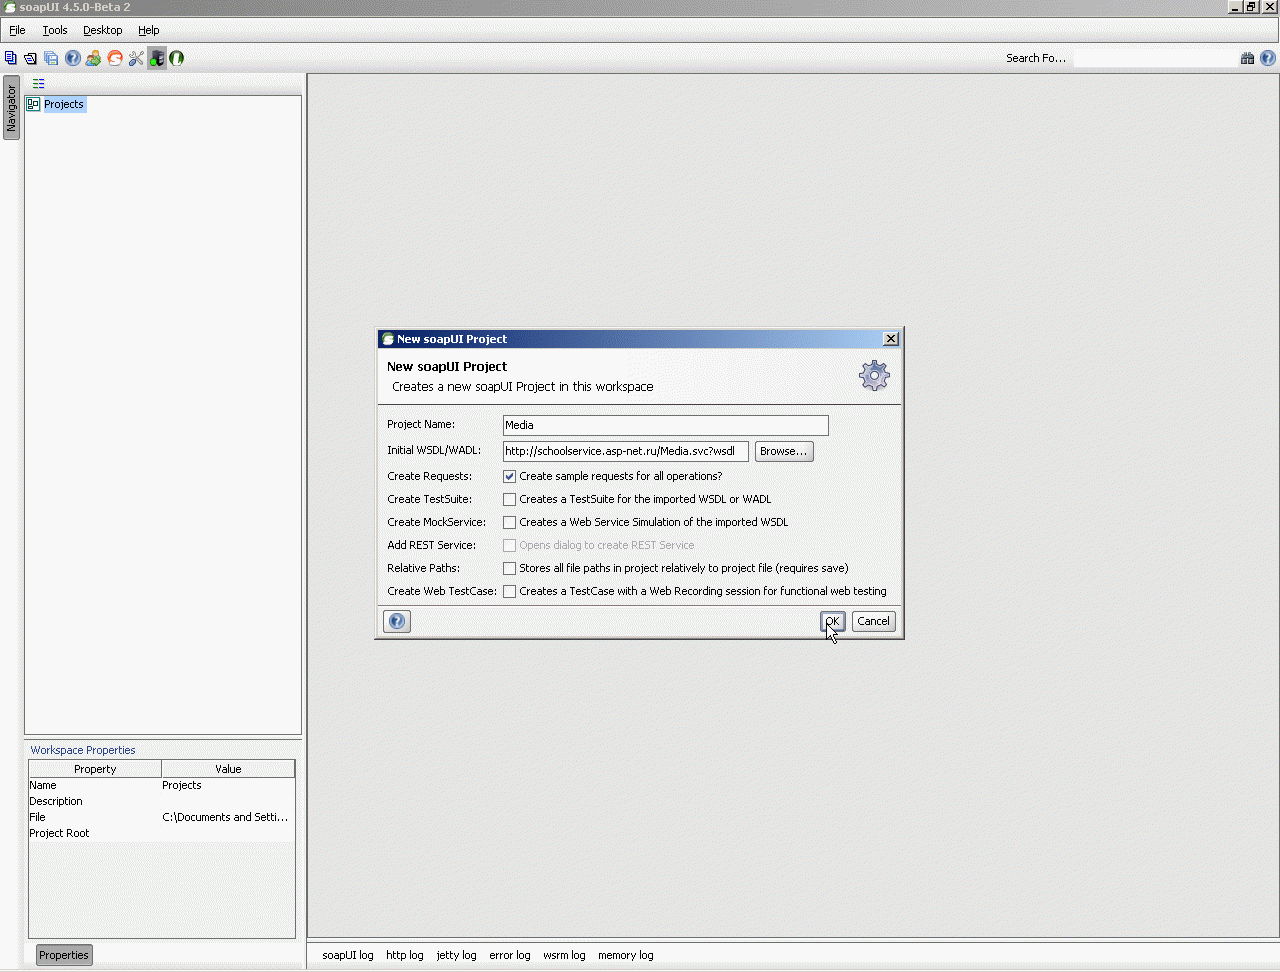Click the Property column header
The image size is (1280, 972).
tap(95, 769)
